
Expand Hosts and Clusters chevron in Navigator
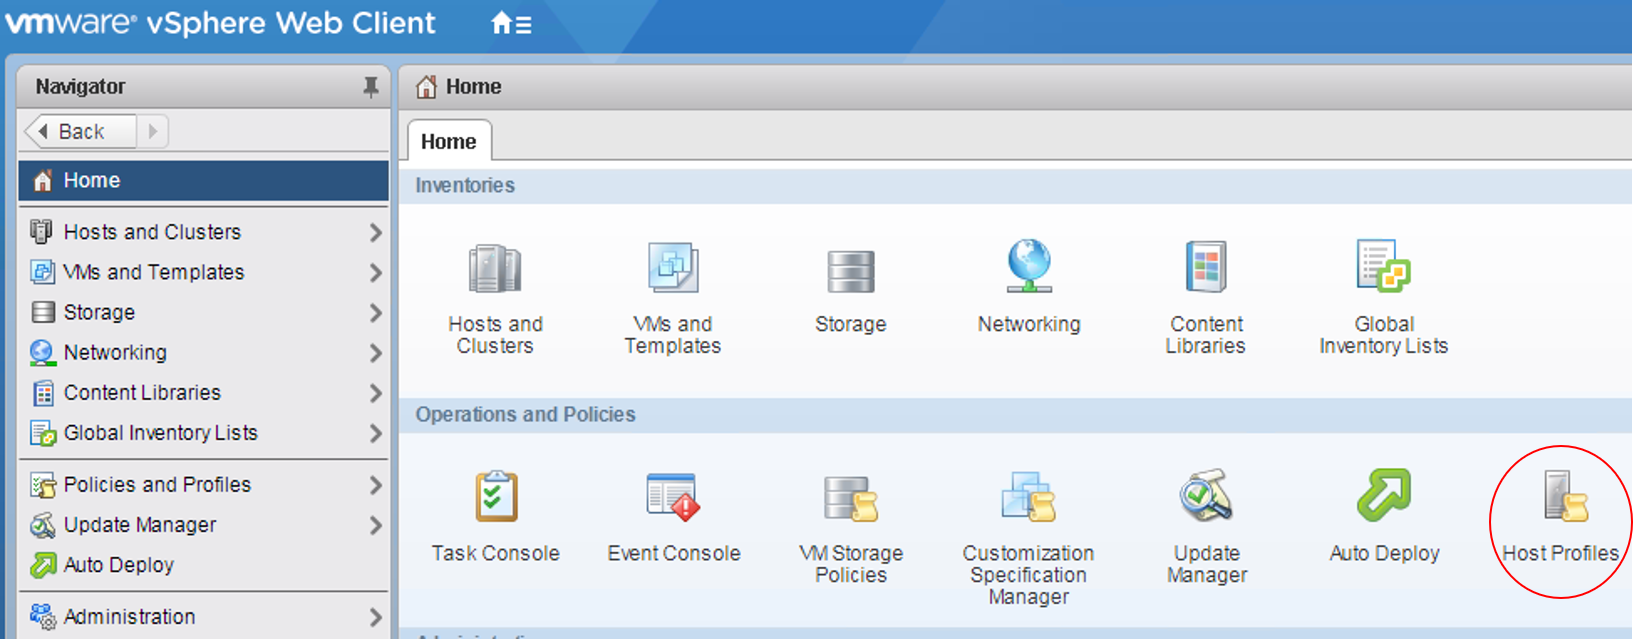tap(375, 232)
